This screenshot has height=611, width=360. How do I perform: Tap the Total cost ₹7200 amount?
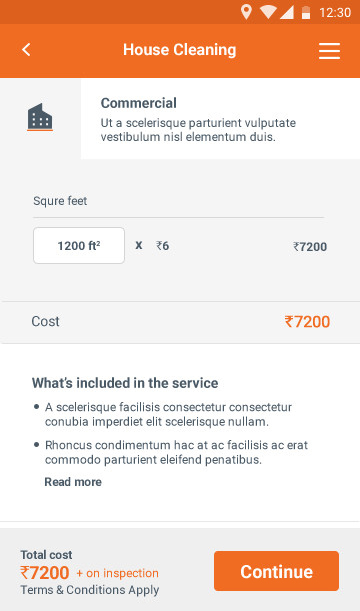point(45,573)
